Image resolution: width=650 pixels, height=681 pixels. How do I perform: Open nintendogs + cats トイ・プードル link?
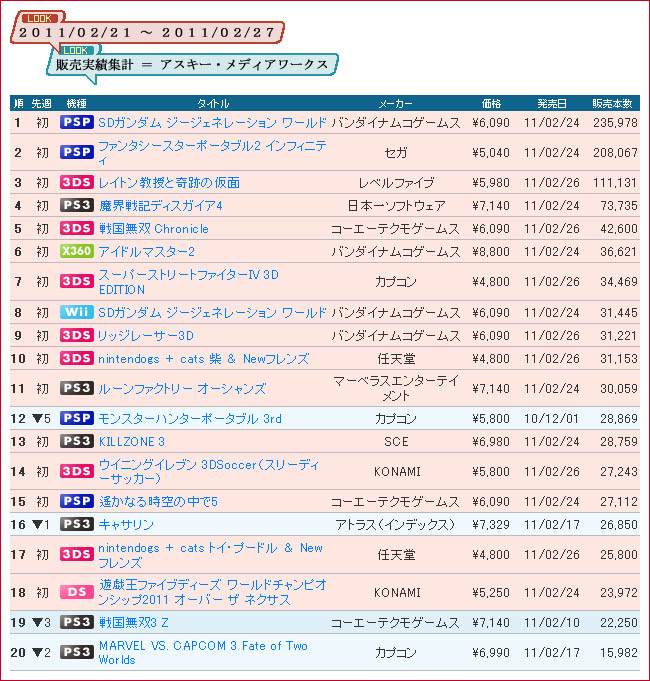tap(211, 555)
